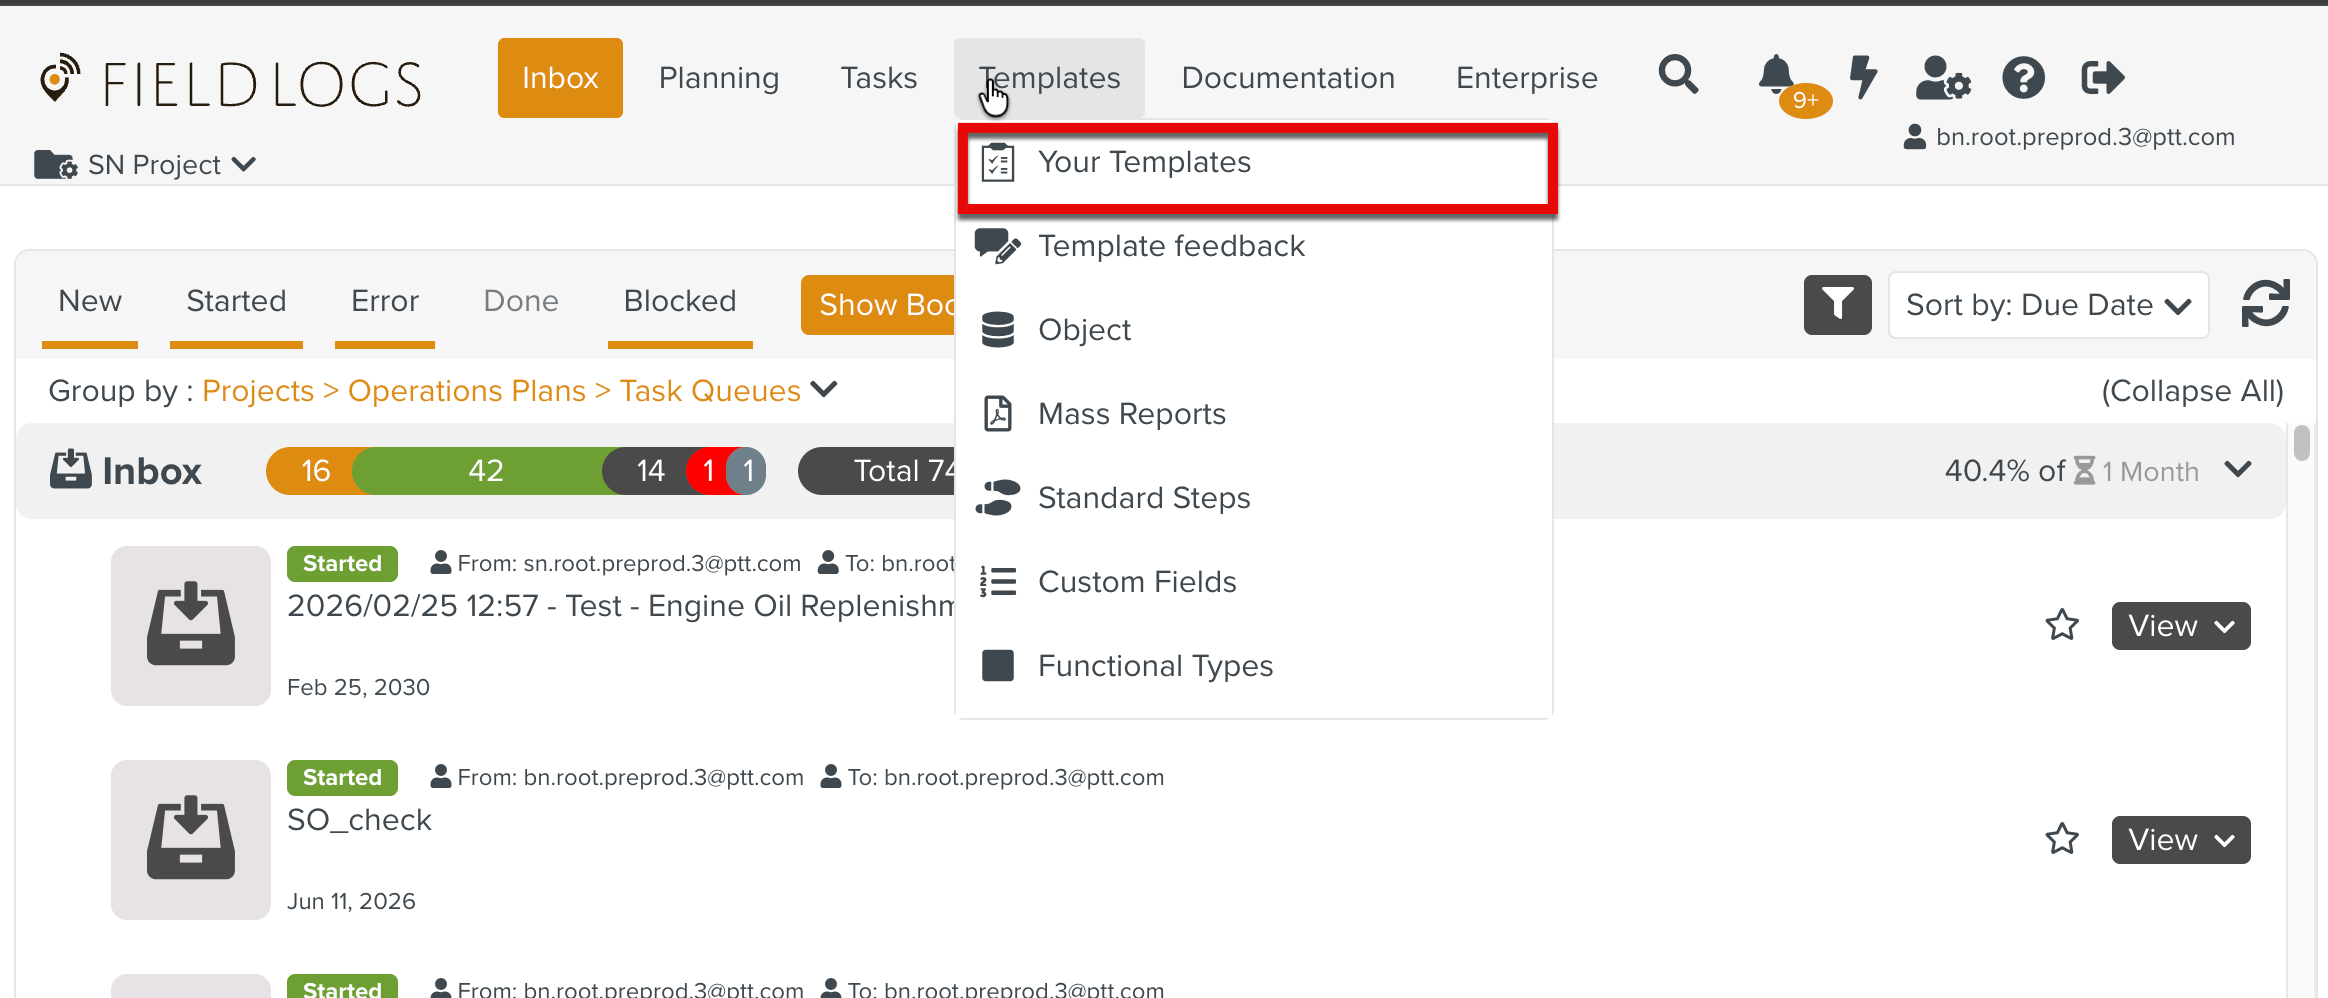This screenshot has width=2328, height=998.
Task: Open the search magnifier icon
Action: [x=1678, y=75]
